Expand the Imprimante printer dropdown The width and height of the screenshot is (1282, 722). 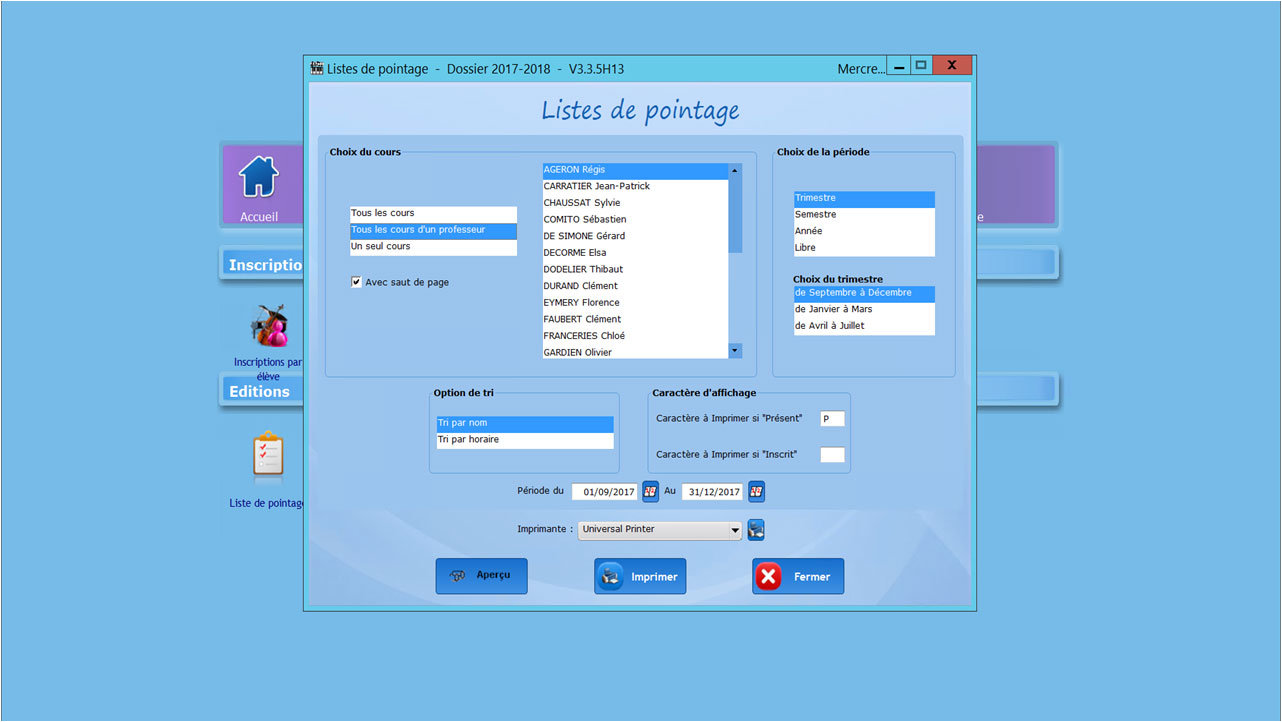pos(735,530)
